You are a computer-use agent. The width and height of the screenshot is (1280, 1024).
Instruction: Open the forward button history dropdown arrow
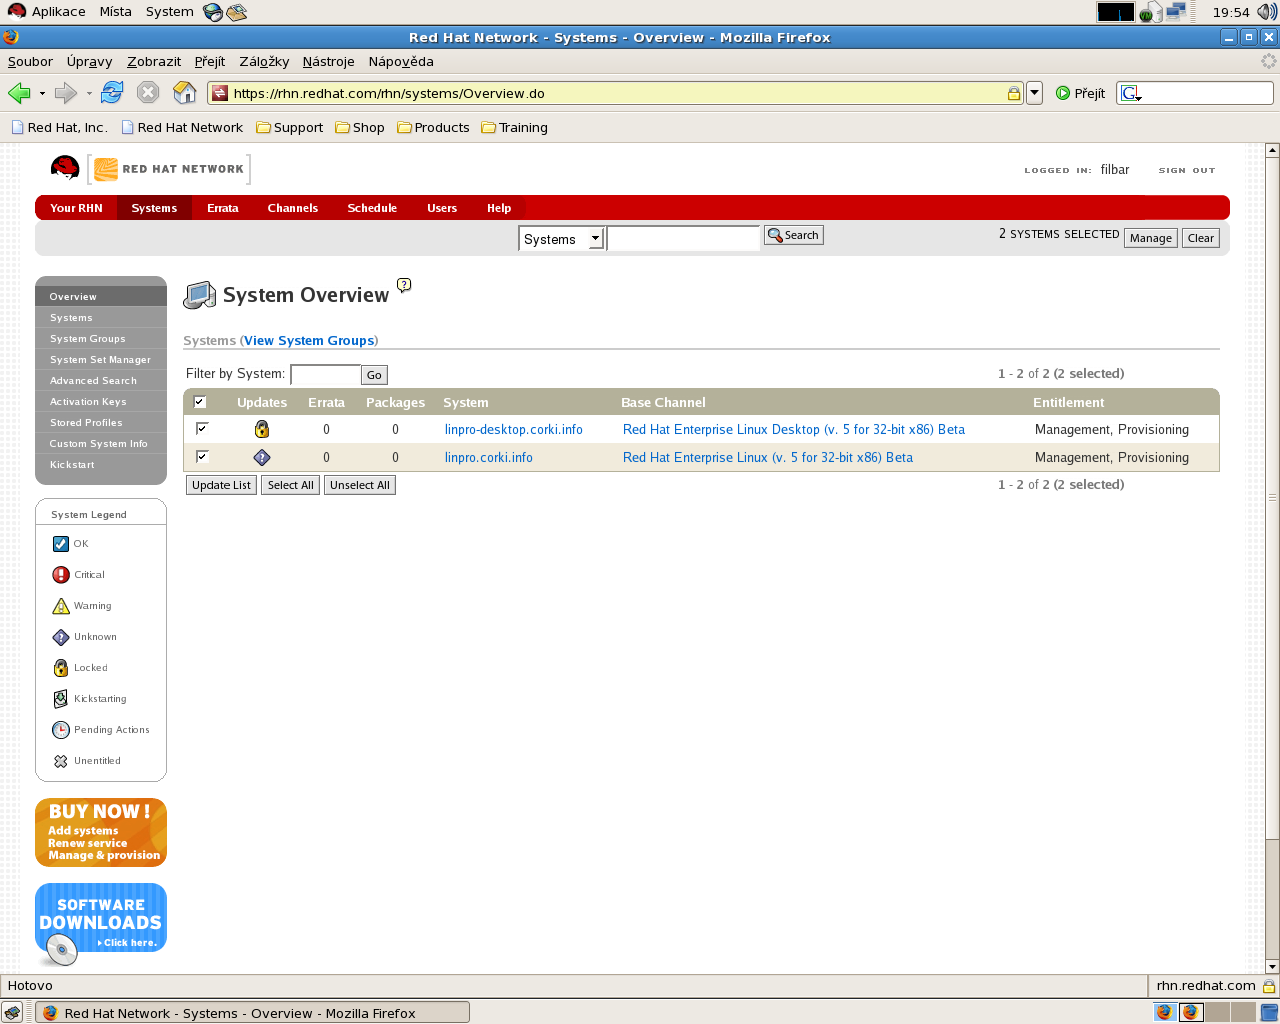(89, 94)
